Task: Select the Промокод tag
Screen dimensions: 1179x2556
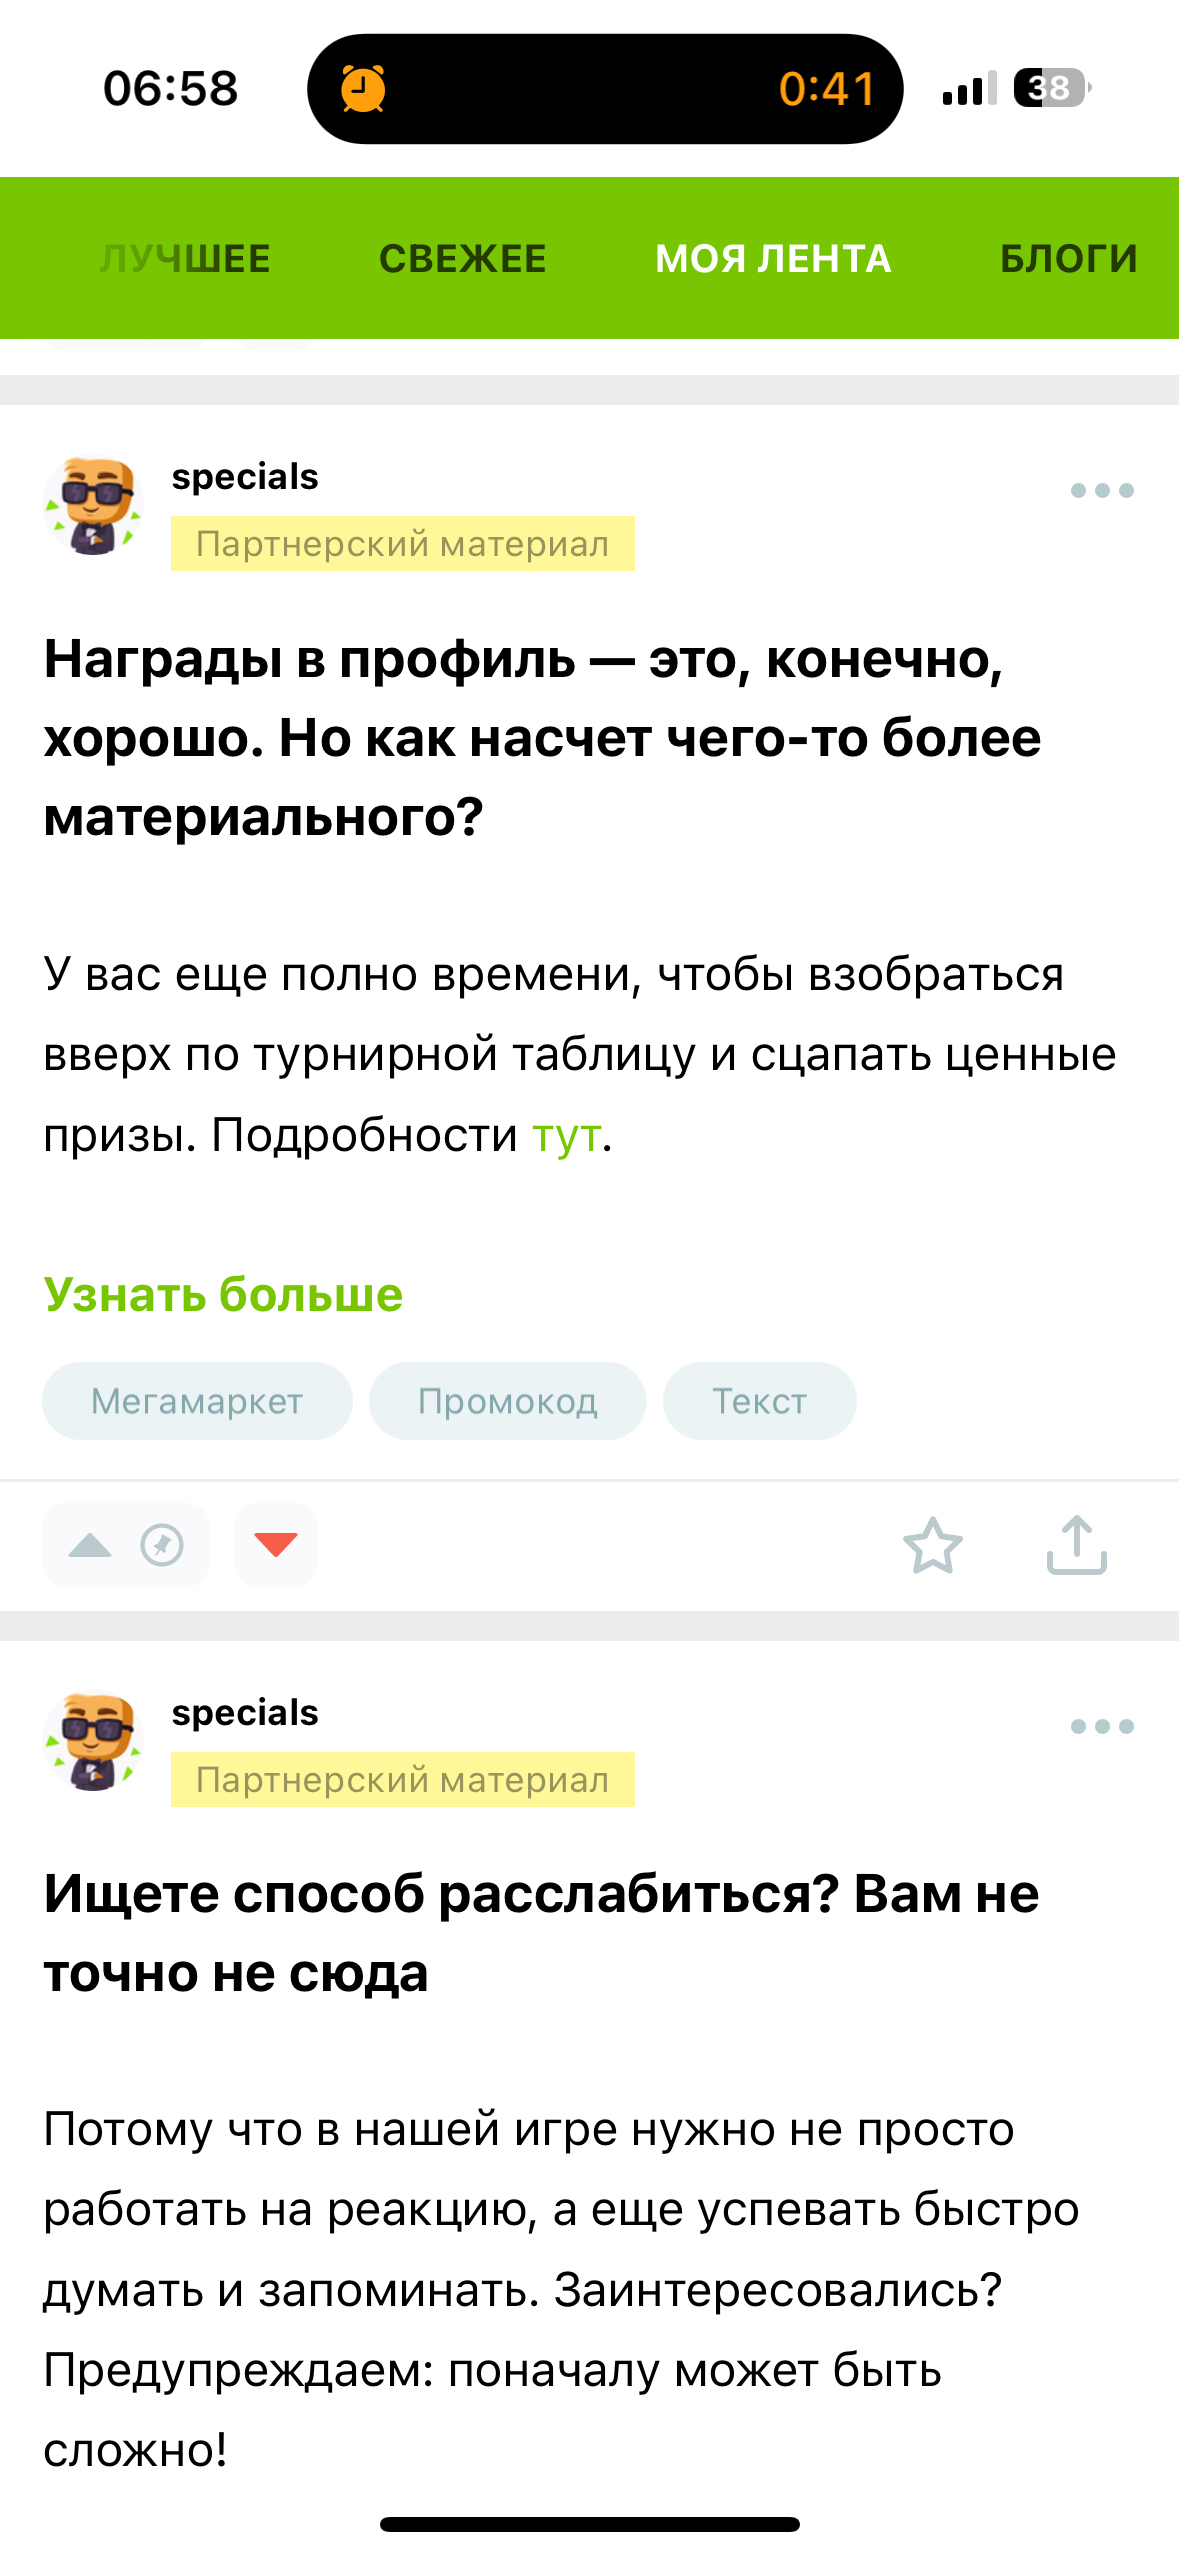Action: 507,1401
